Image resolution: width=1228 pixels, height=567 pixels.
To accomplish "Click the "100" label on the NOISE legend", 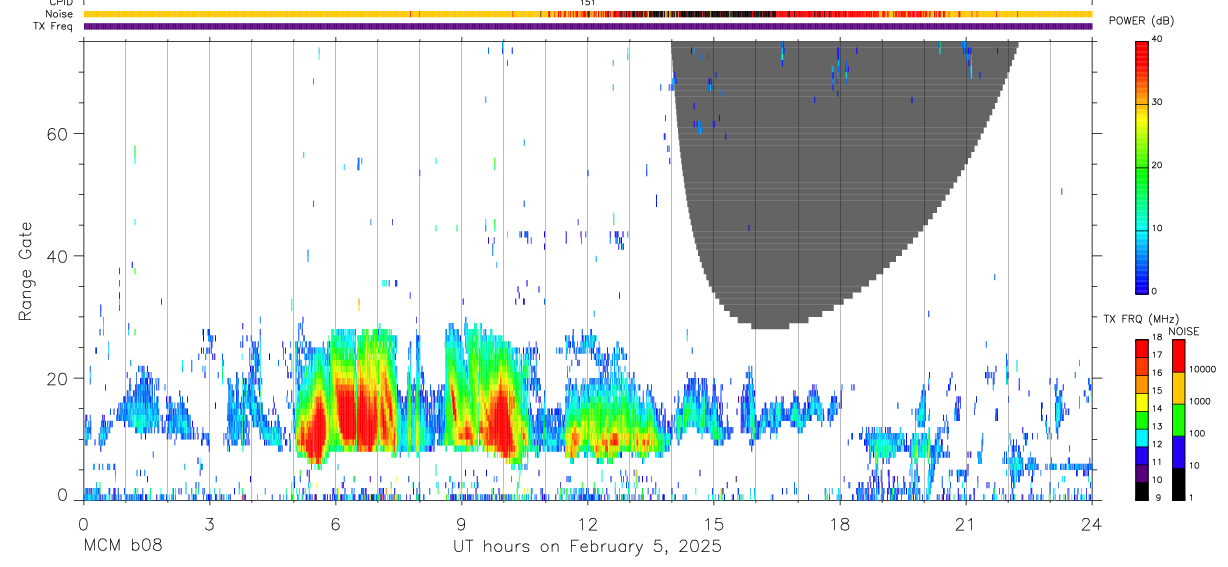I will [1197, 433].
